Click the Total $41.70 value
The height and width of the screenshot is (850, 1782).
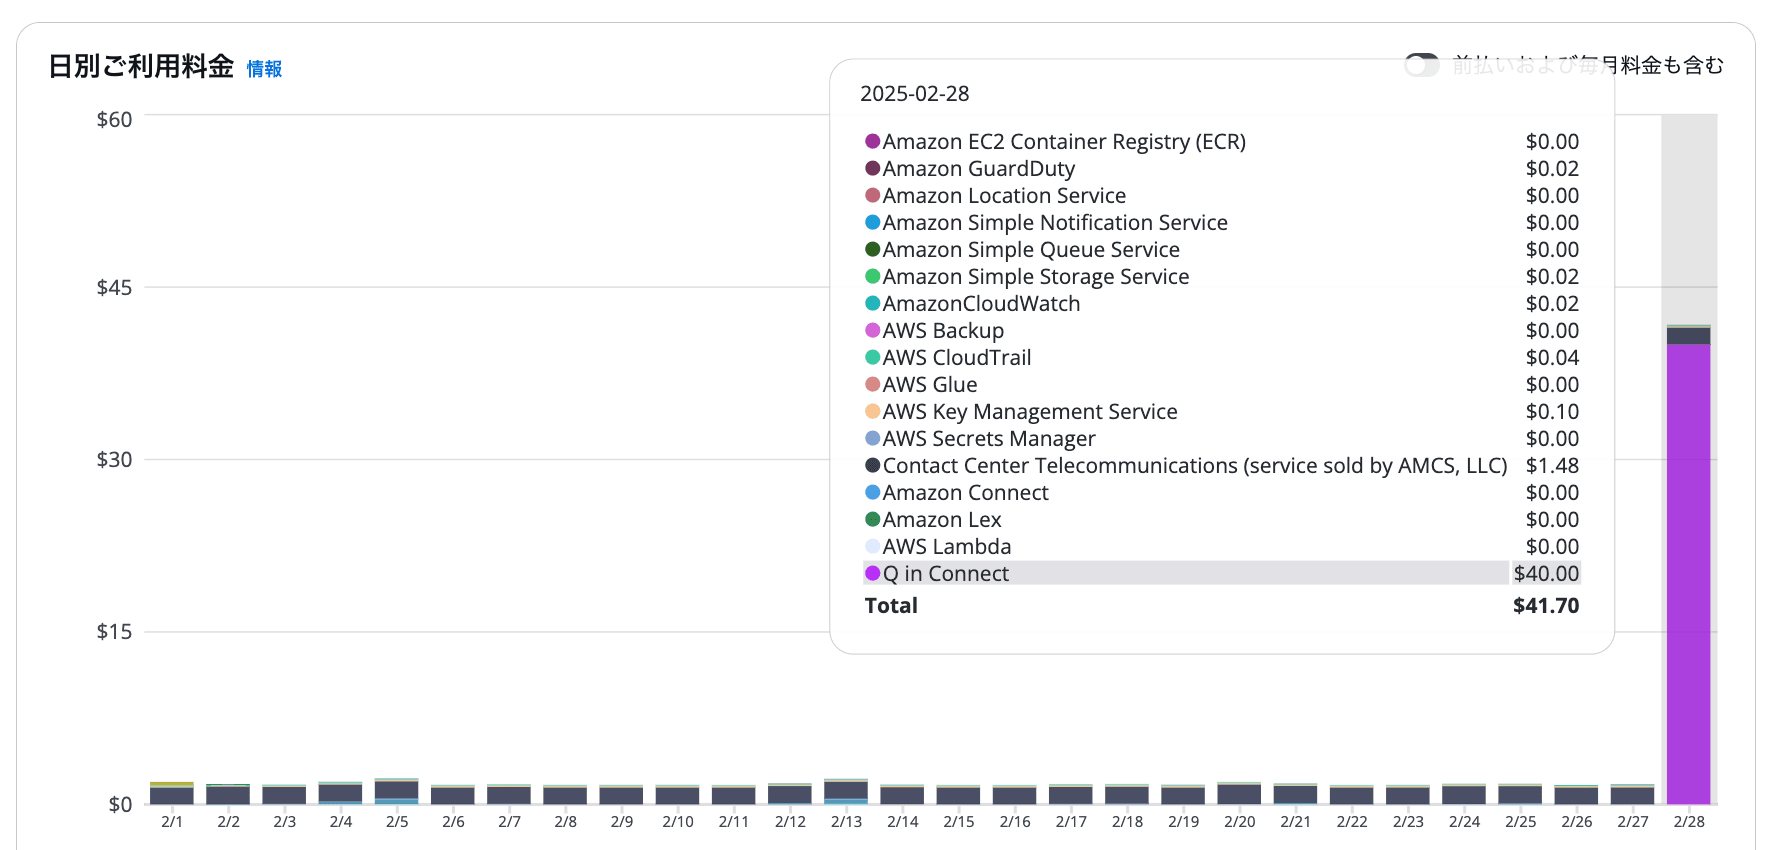(x=1546, y=605)
